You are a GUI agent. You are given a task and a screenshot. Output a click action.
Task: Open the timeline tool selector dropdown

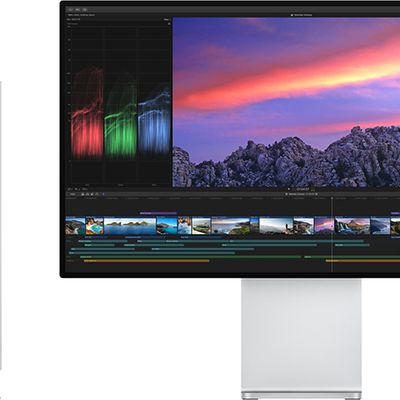103,194
